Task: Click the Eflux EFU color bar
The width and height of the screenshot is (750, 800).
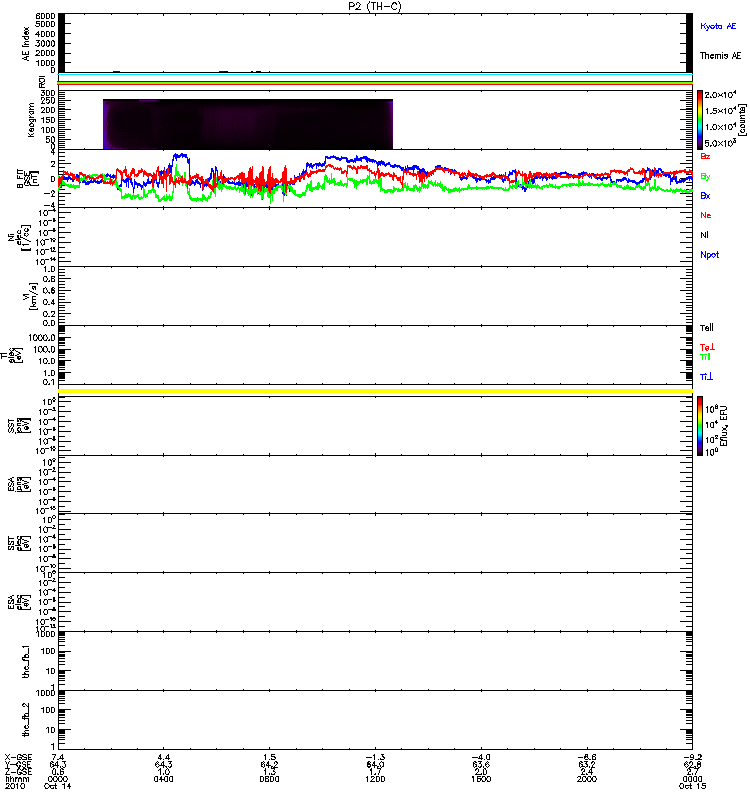Action: click(x=700, y=426)
